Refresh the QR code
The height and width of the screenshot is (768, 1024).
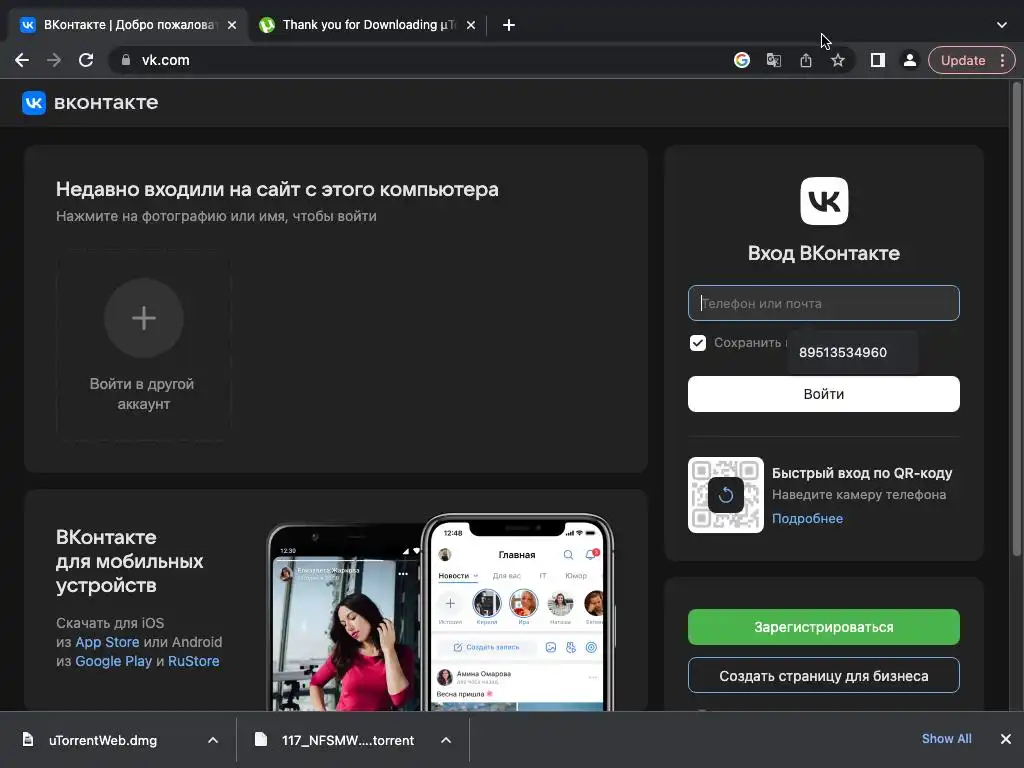[x=726, y=495]
